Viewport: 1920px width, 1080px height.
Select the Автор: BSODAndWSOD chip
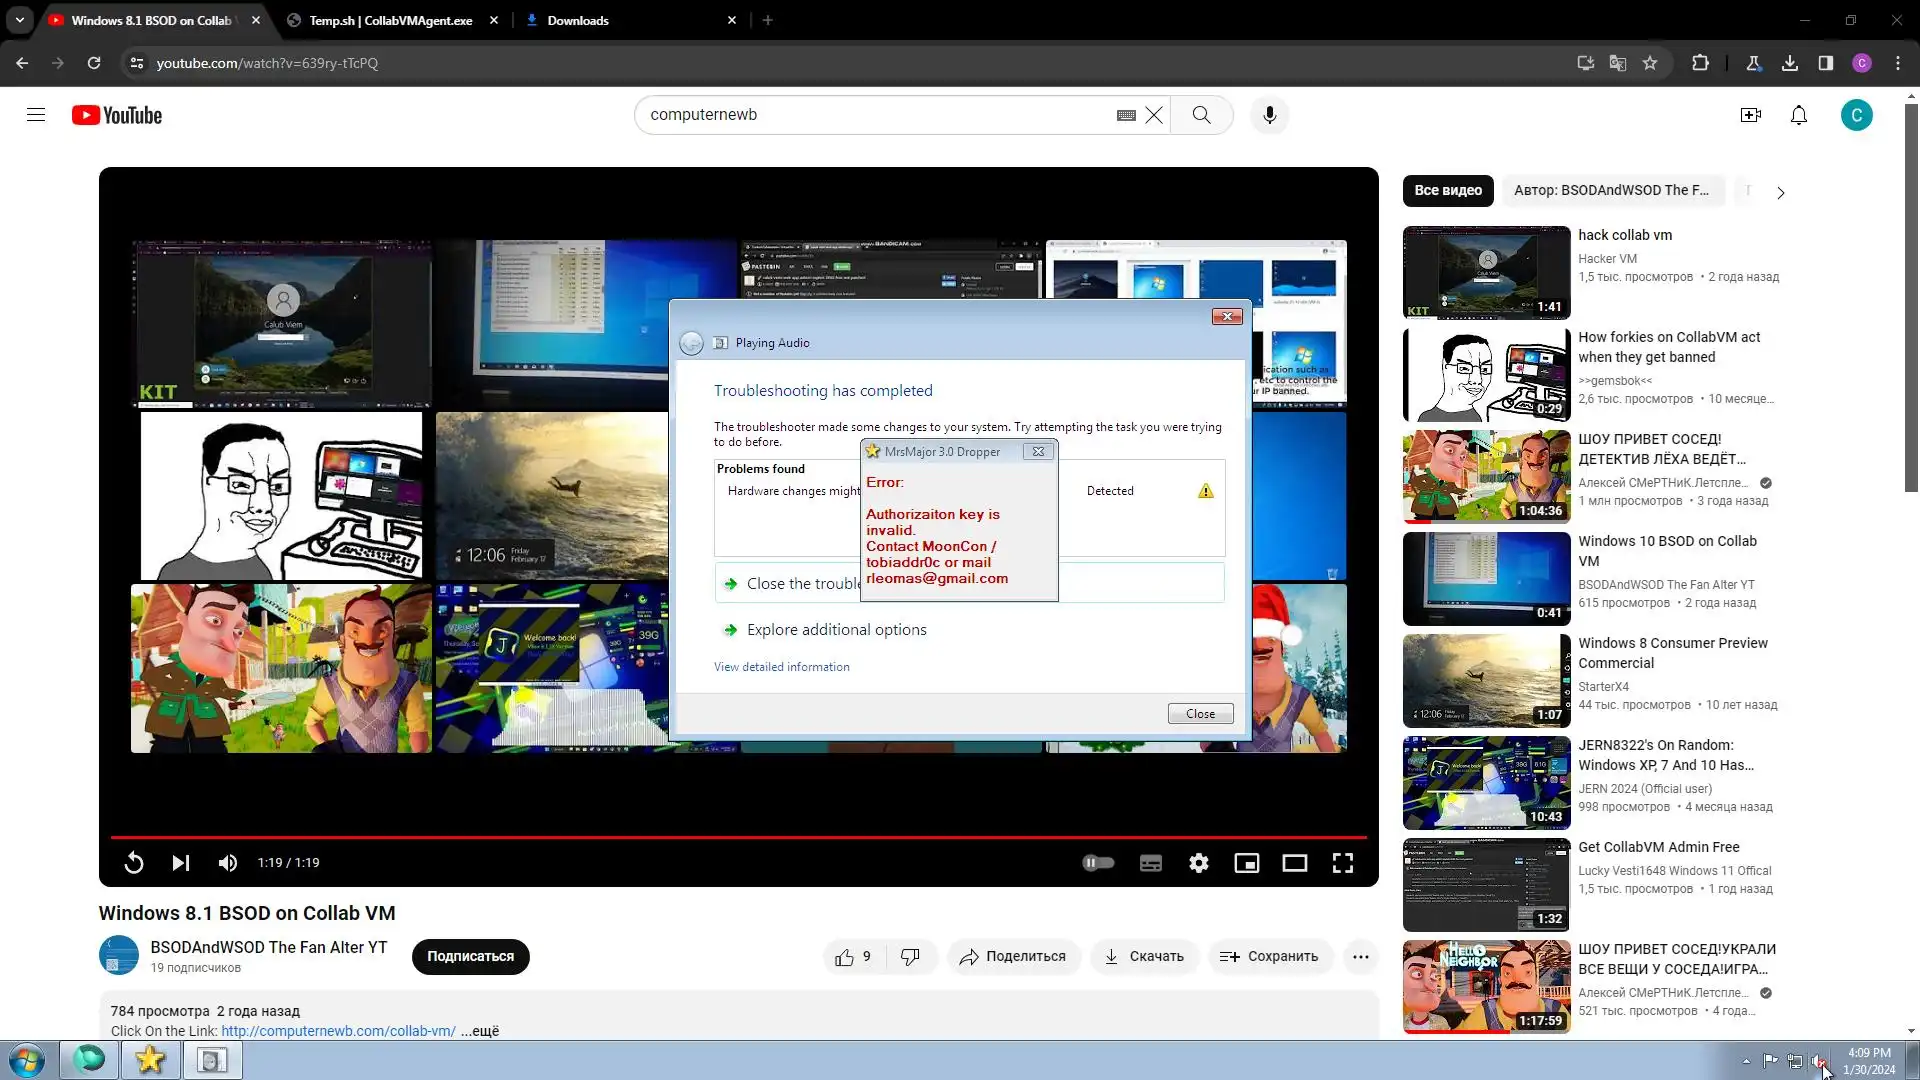tap(1610, 190)
